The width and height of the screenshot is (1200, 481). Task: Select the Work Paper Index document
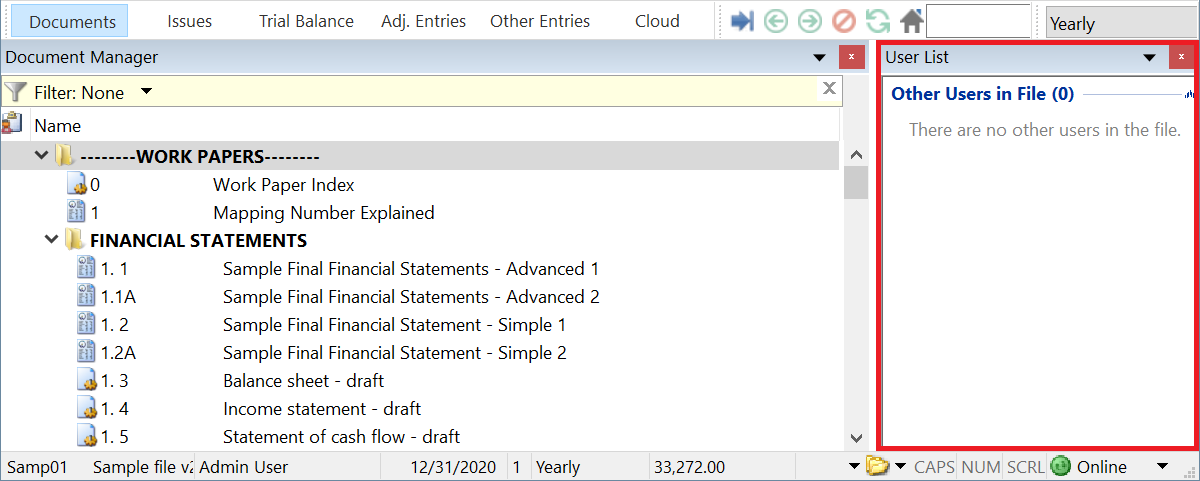(283, 185)
